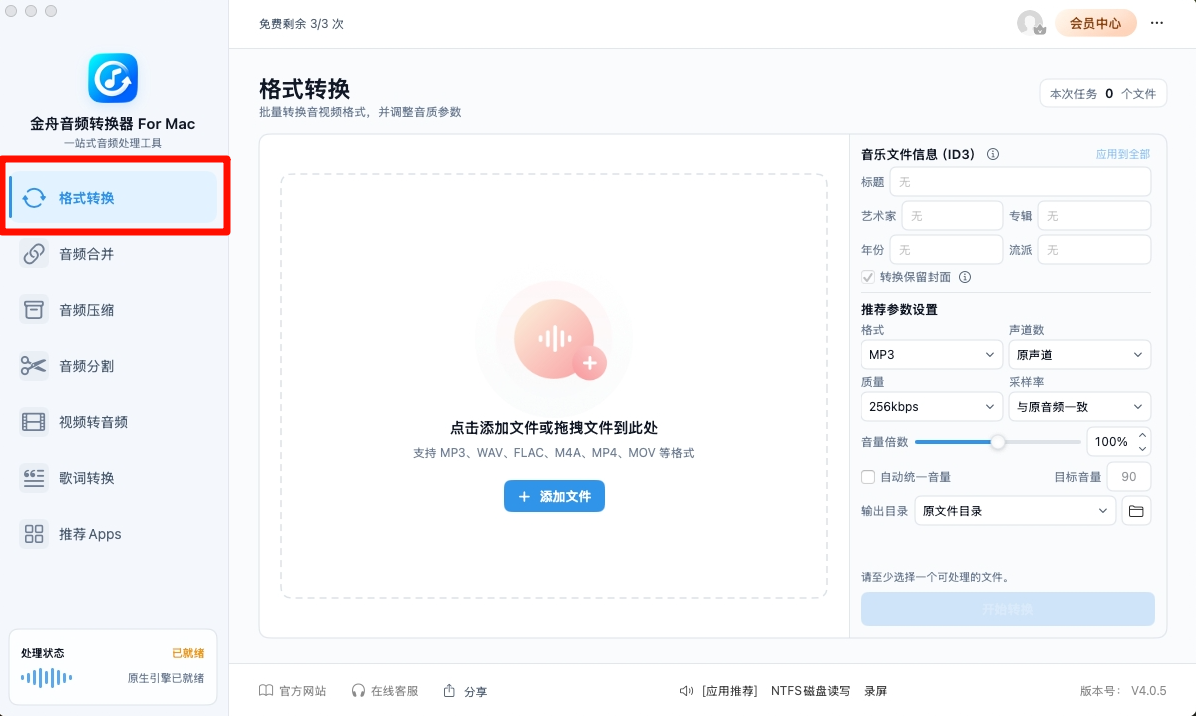
Task: Click the 应用到全部 link
Action: click(x=1123, y=154)
